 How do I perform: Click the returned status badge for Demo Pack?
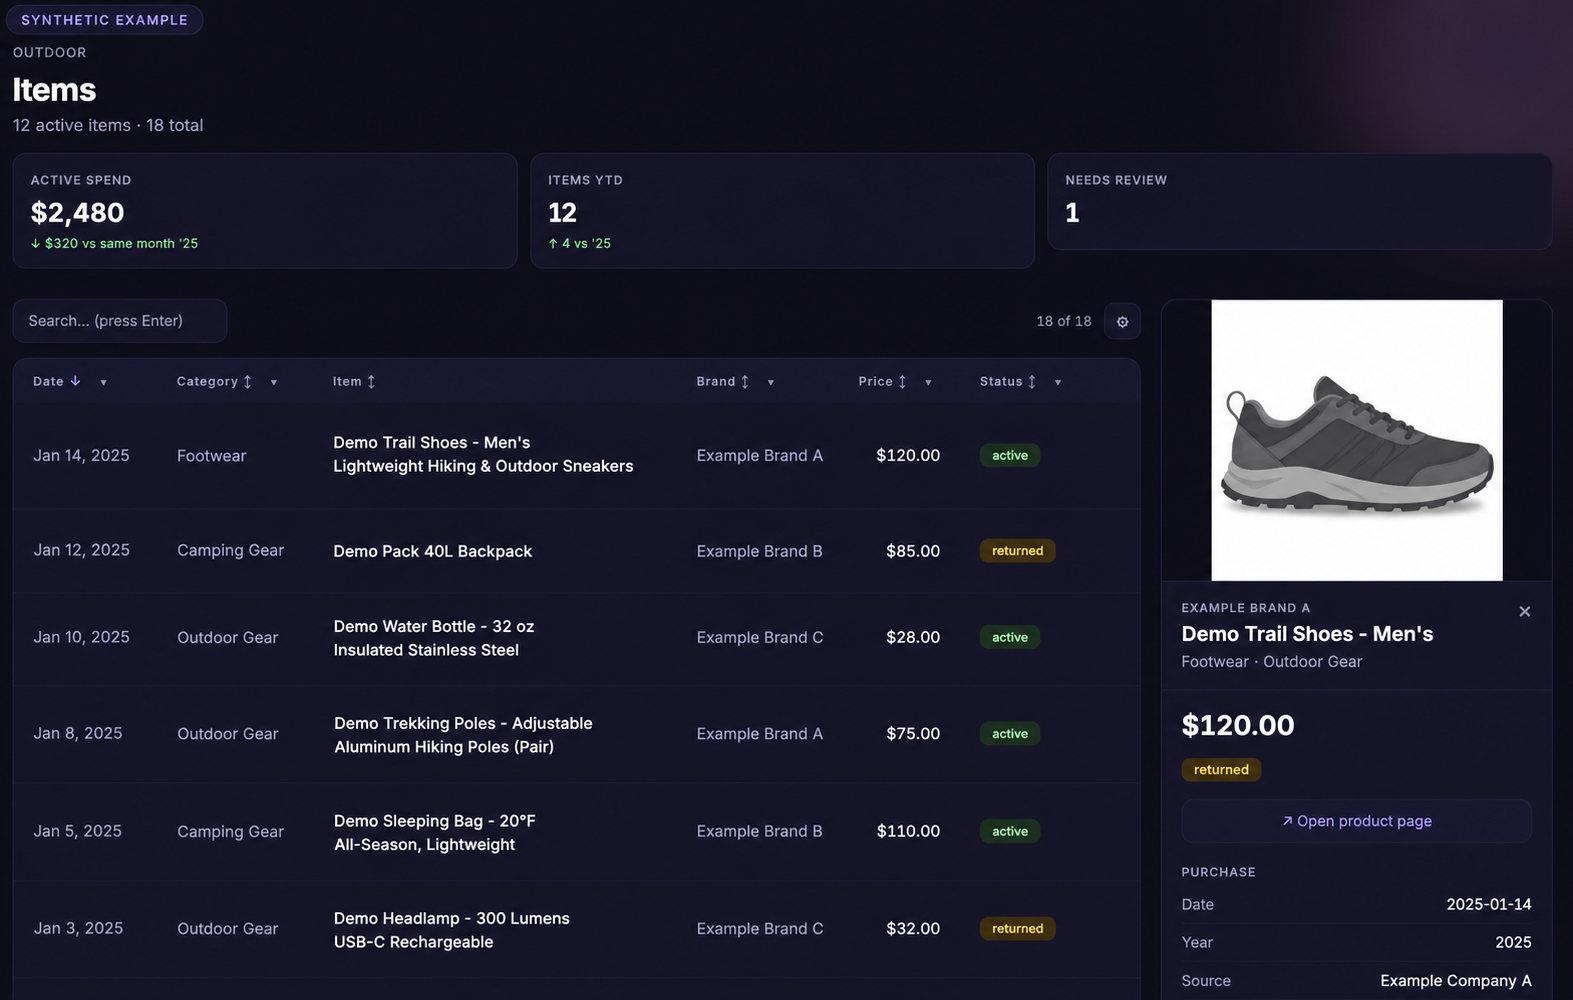[x=1017, y=551]
